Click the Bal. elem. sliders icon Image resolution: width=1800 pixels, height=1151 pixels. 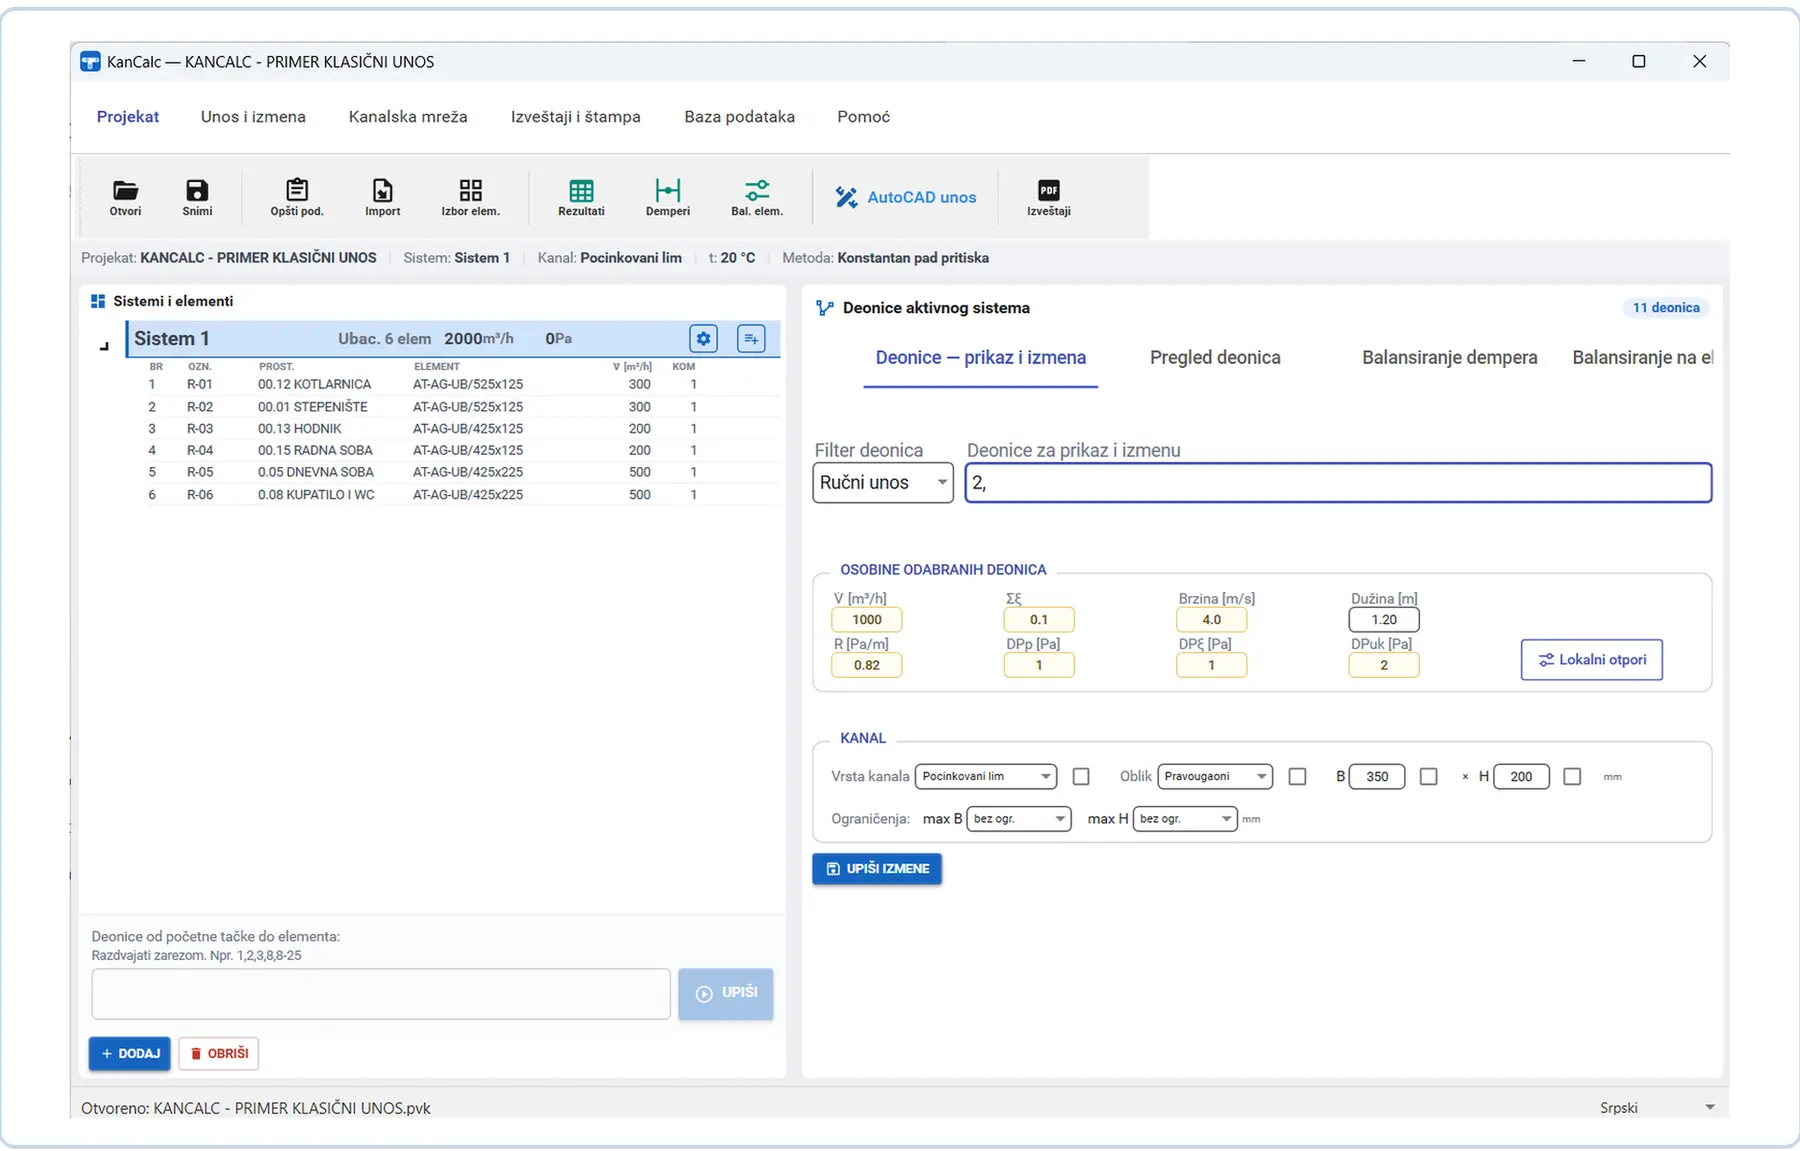(757, 190)
